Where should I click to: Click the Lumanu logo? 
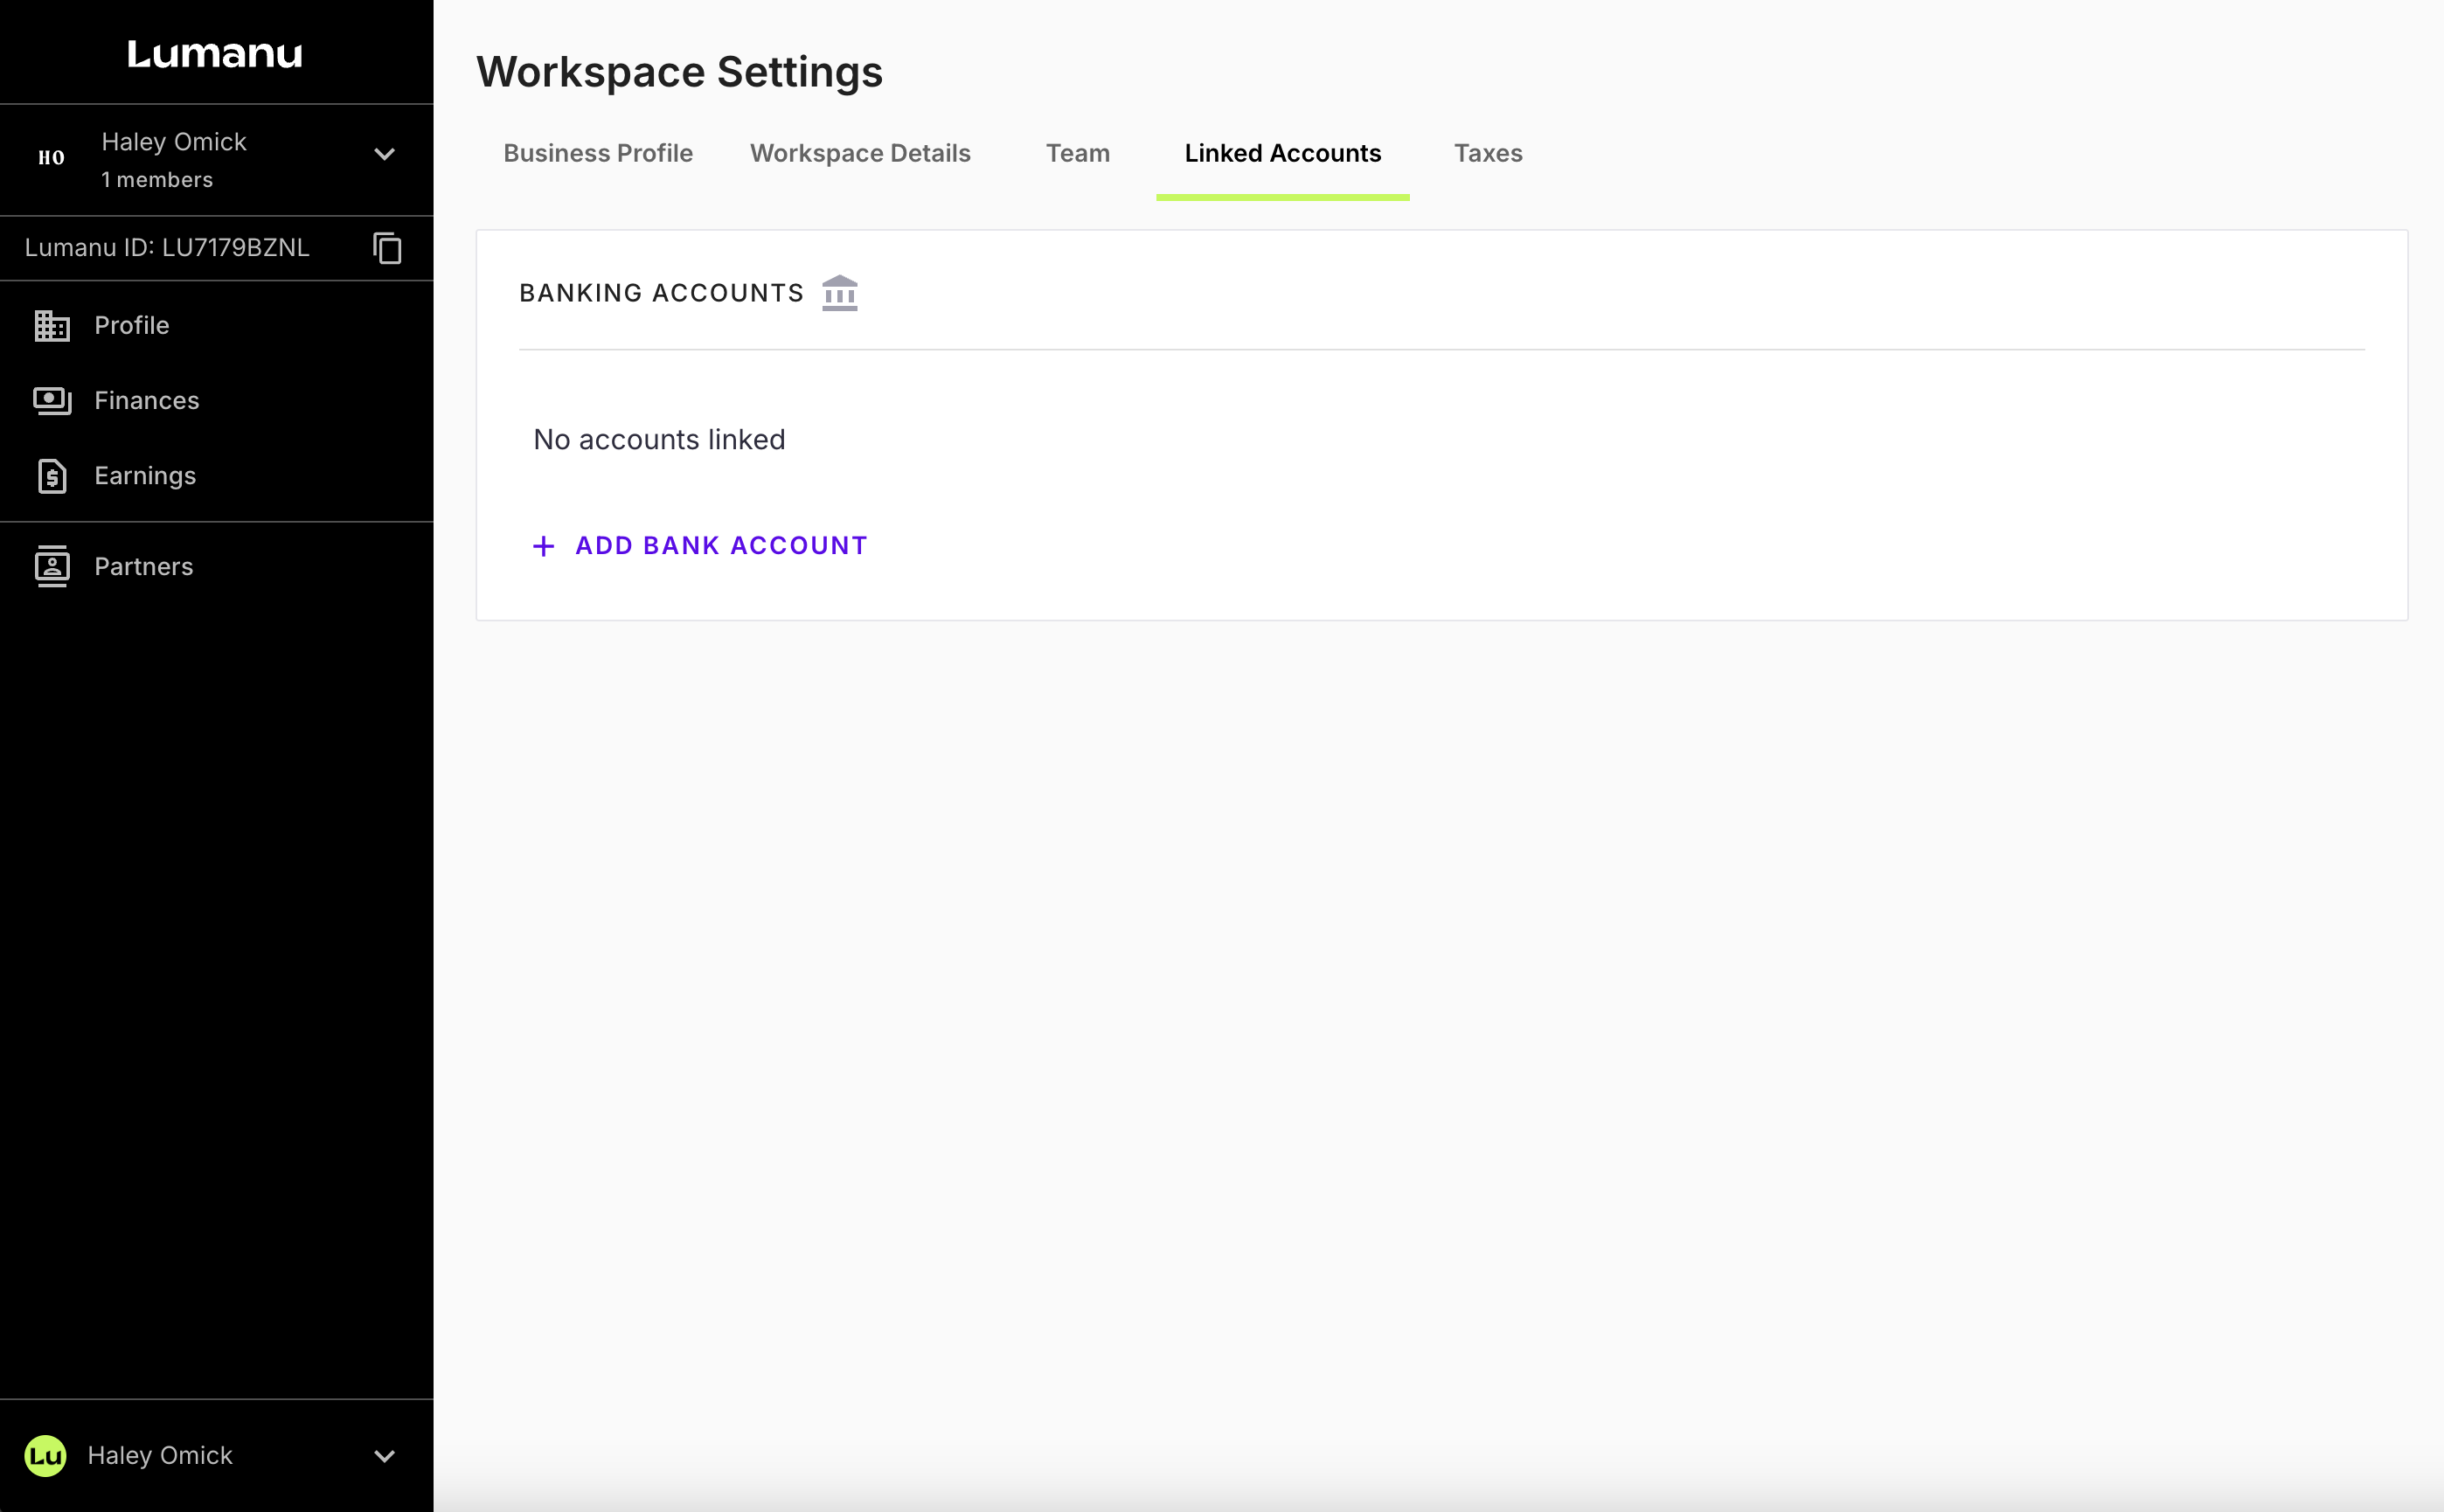214,53
